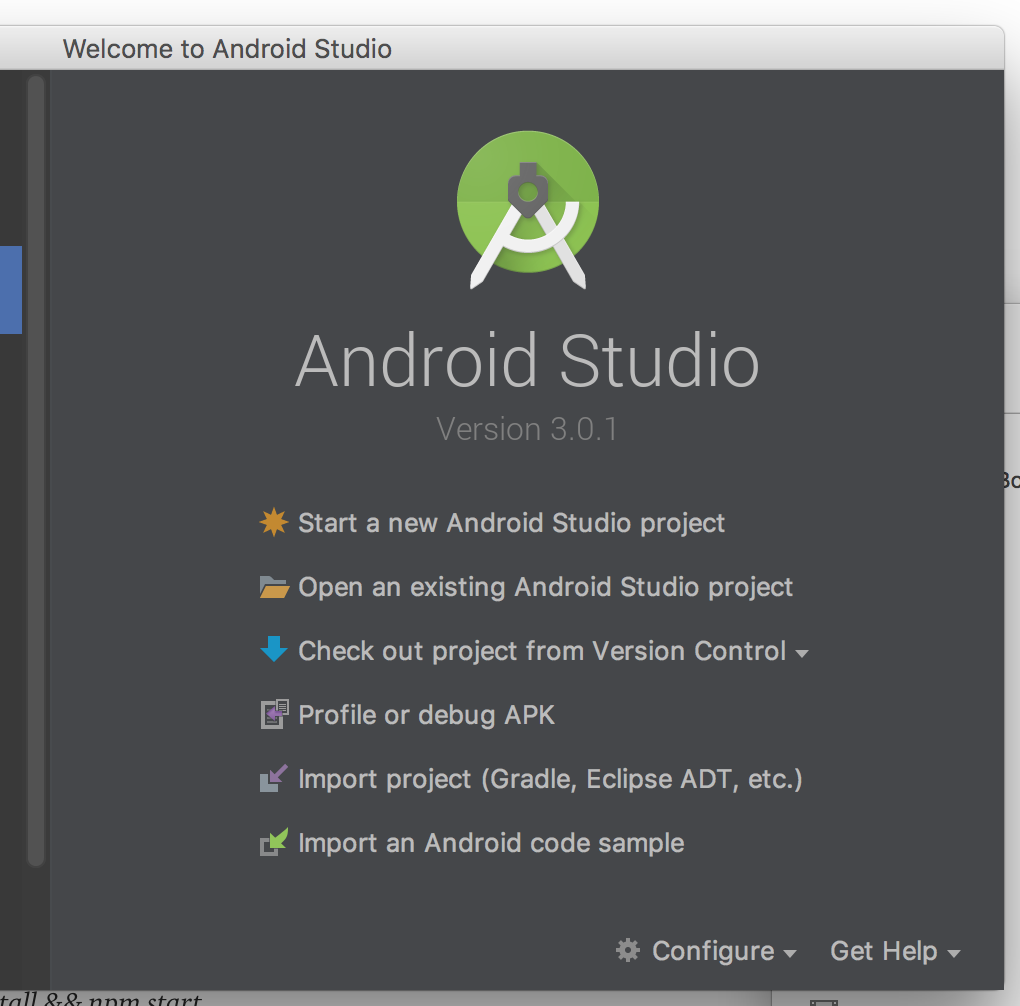Select the new project star icon

(x=273, y=522)
